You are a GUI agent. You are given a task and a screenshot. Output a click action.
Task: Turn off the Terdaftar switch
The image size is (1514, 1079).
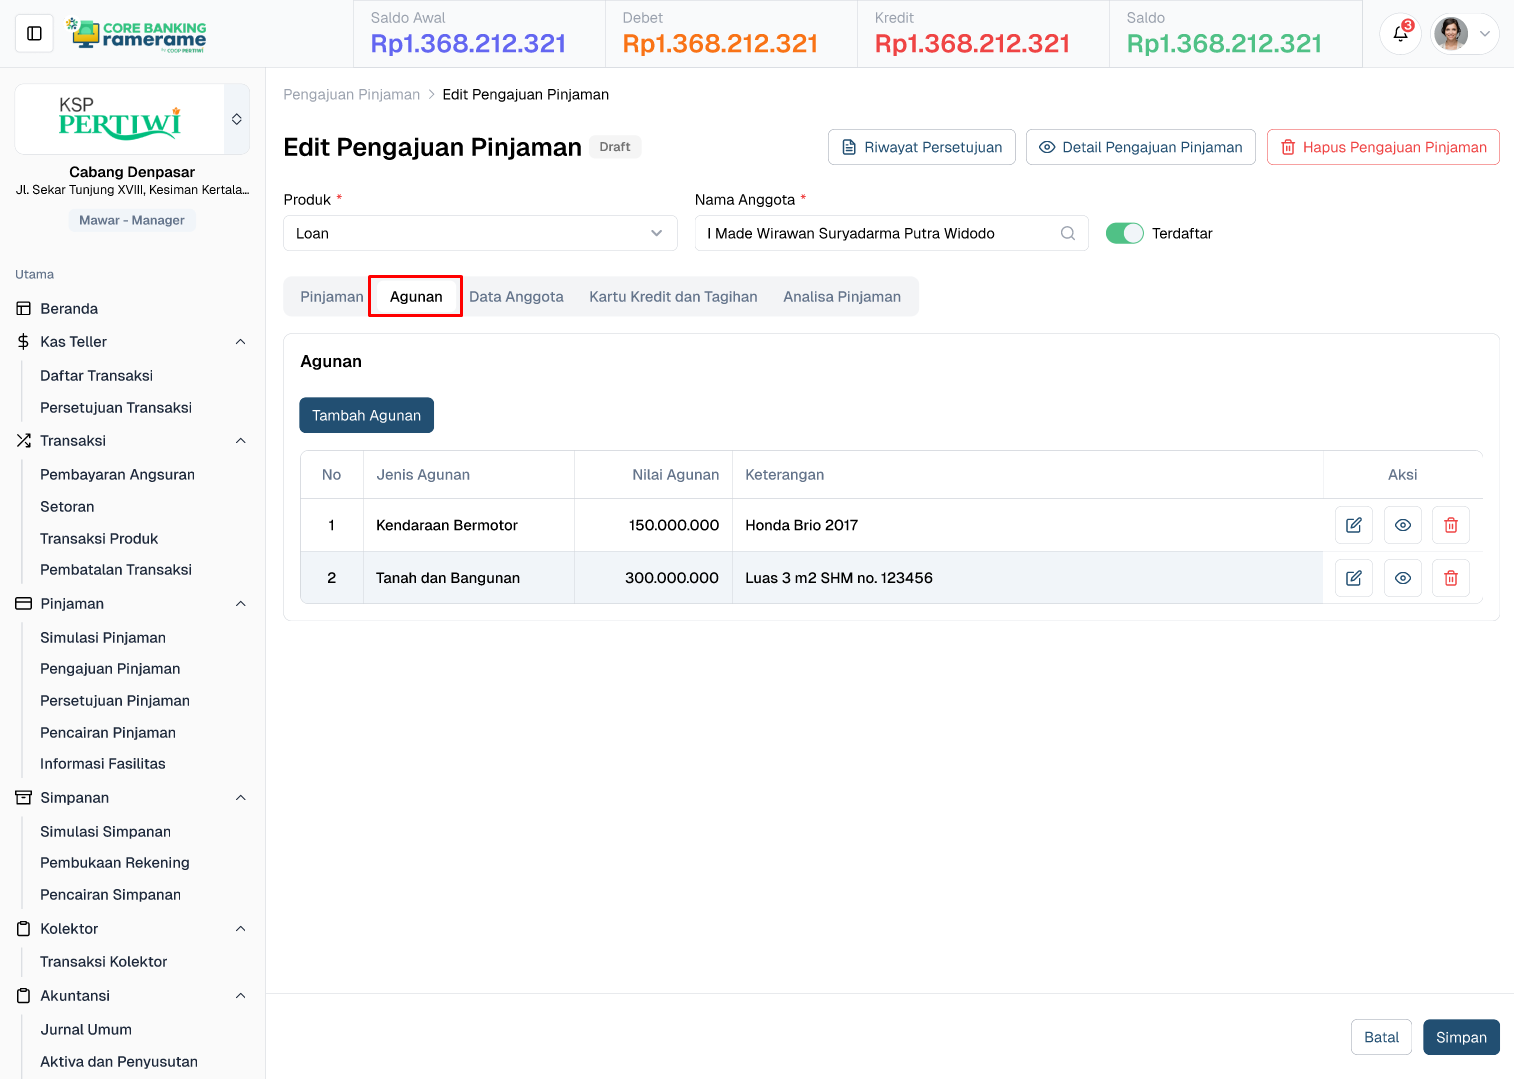point(1124,233)
